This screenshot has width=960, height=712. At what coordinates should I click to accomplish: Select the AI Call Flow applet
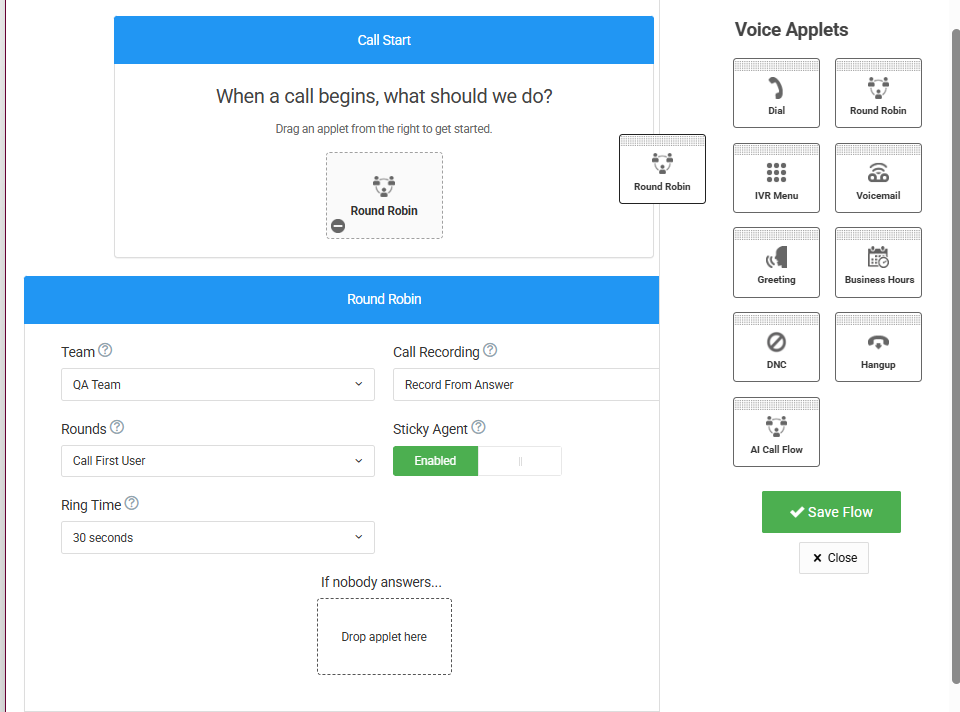click(x=776, y=432)
